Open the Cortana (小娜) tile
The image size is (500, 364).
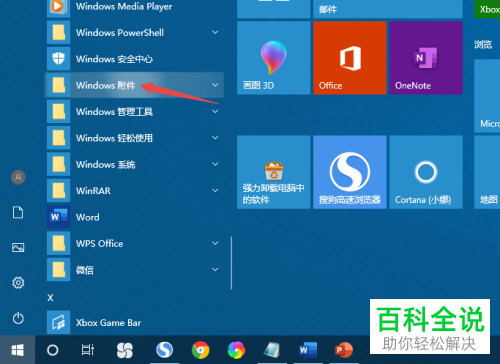[x=426, y=172]
